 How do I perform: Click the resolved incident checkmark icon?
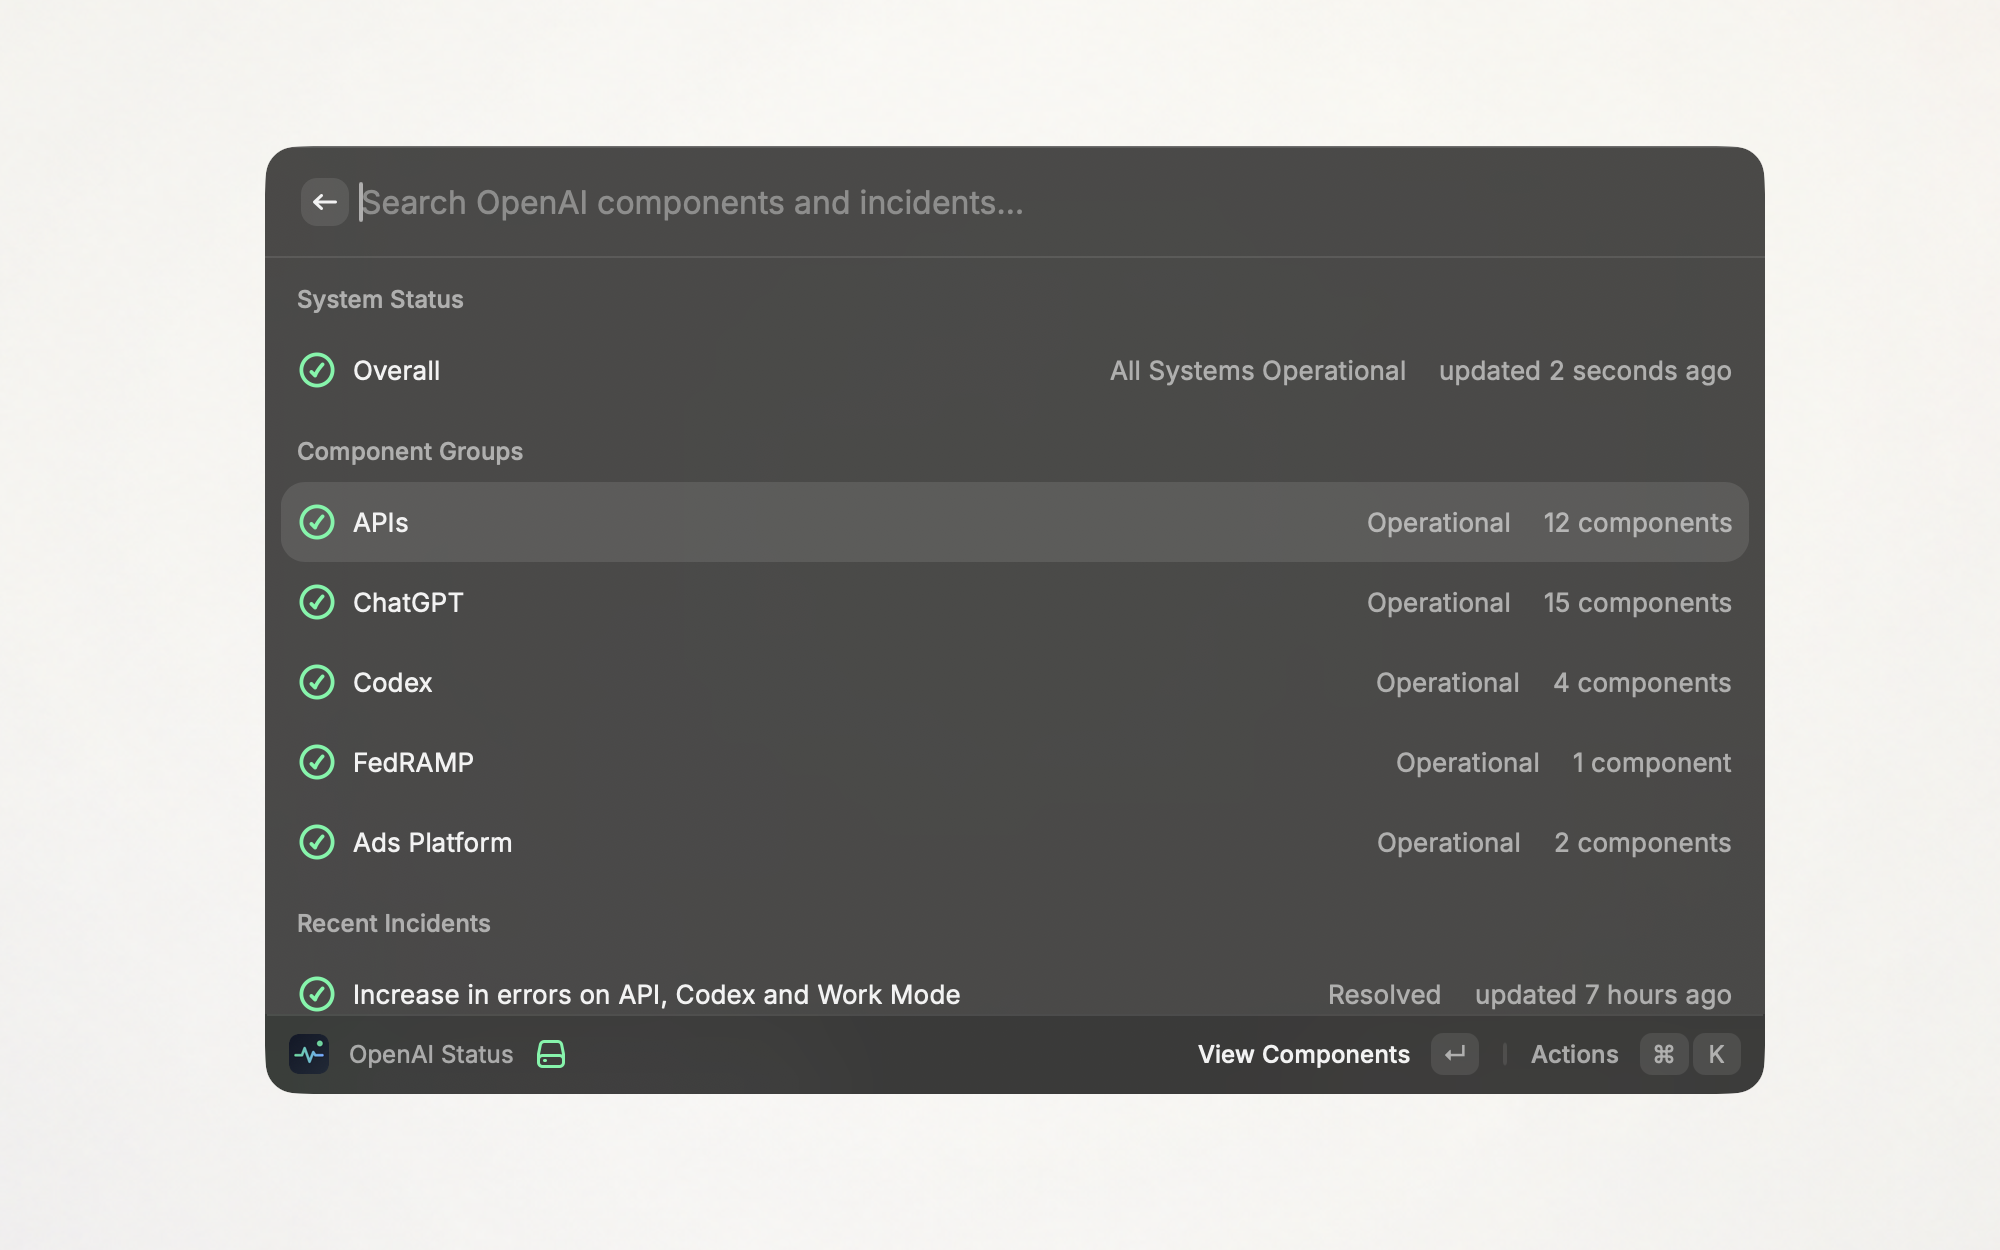coord(317,994)
